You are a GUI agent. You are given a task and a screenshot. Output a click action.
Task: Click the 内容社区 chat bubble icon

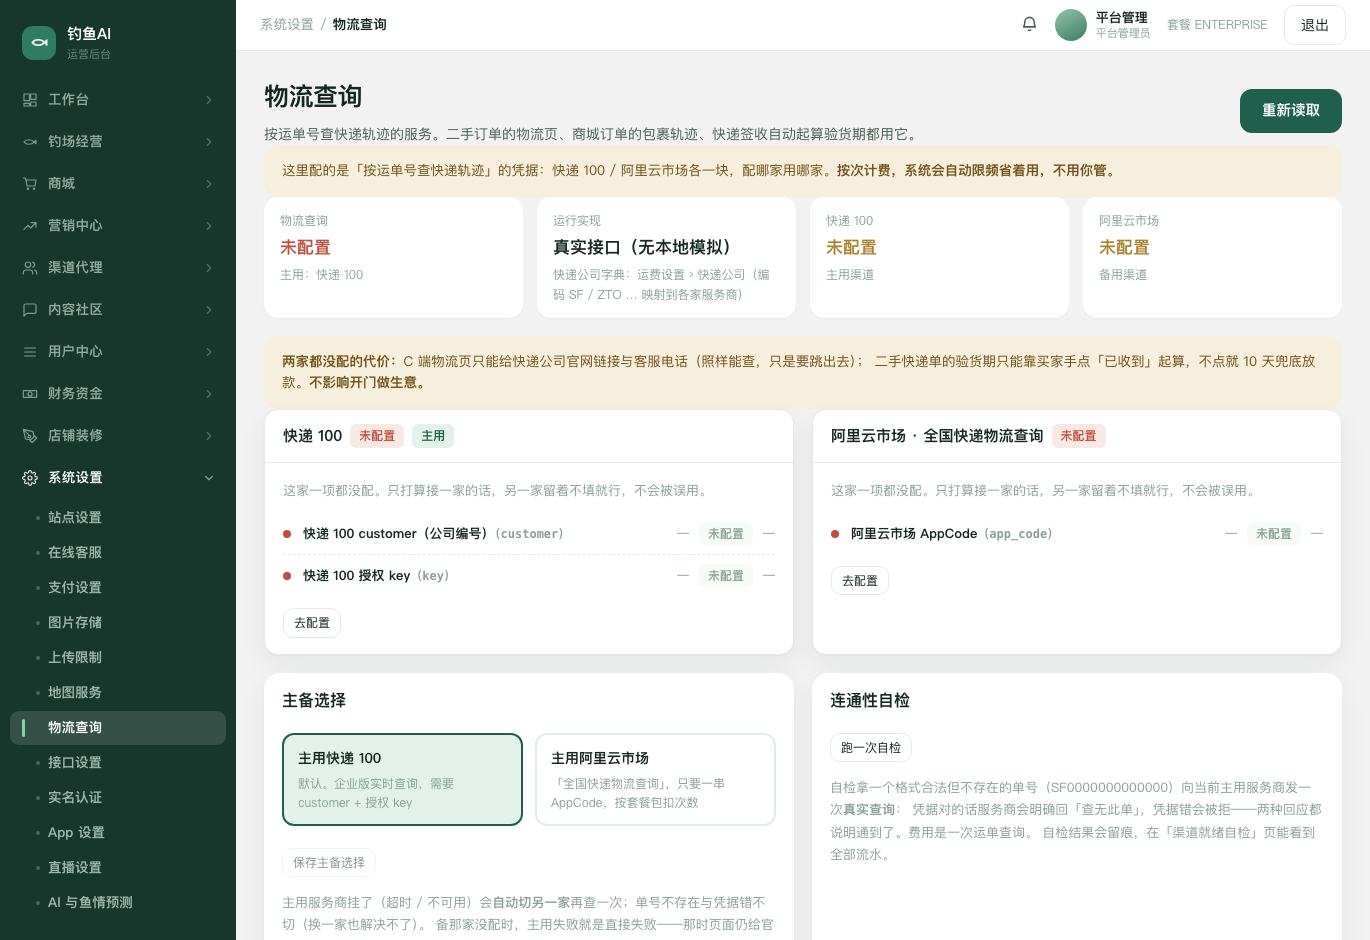pyautogui.click(x=30, y=310)
